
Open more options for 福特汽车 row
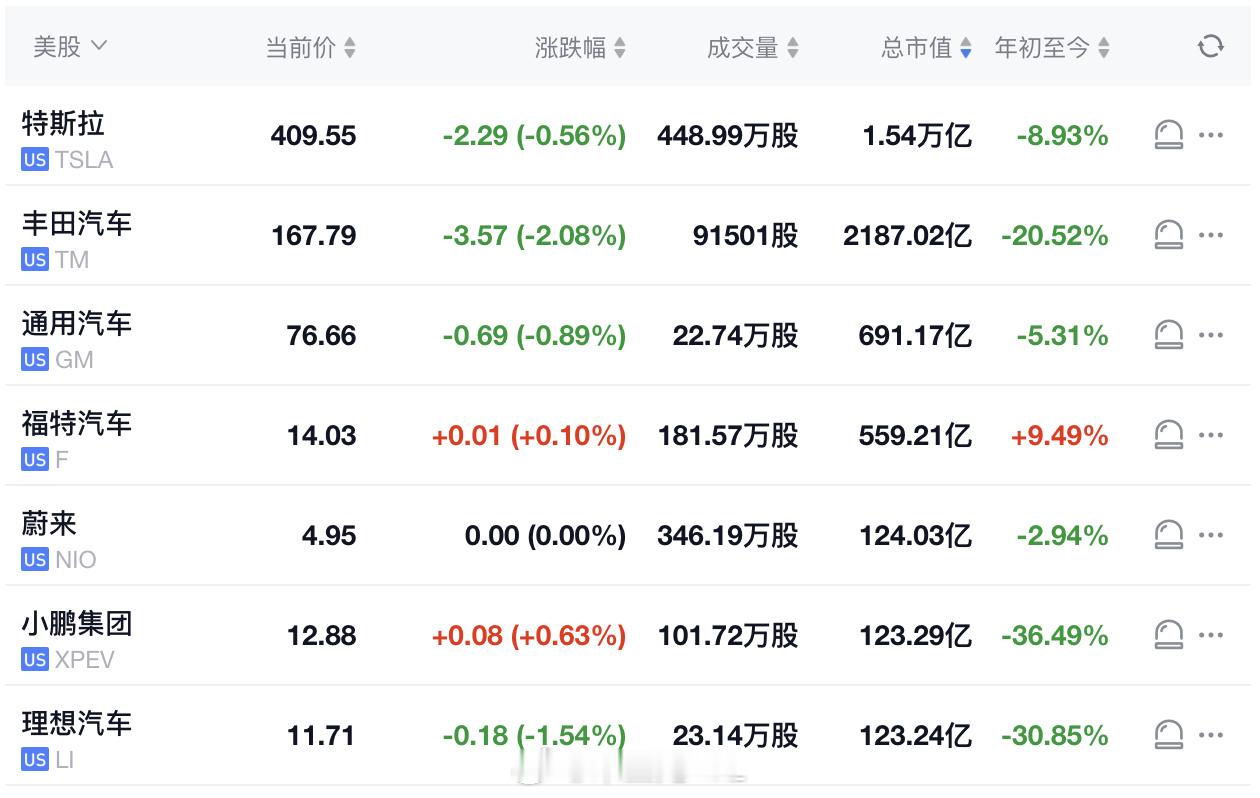1211,435
